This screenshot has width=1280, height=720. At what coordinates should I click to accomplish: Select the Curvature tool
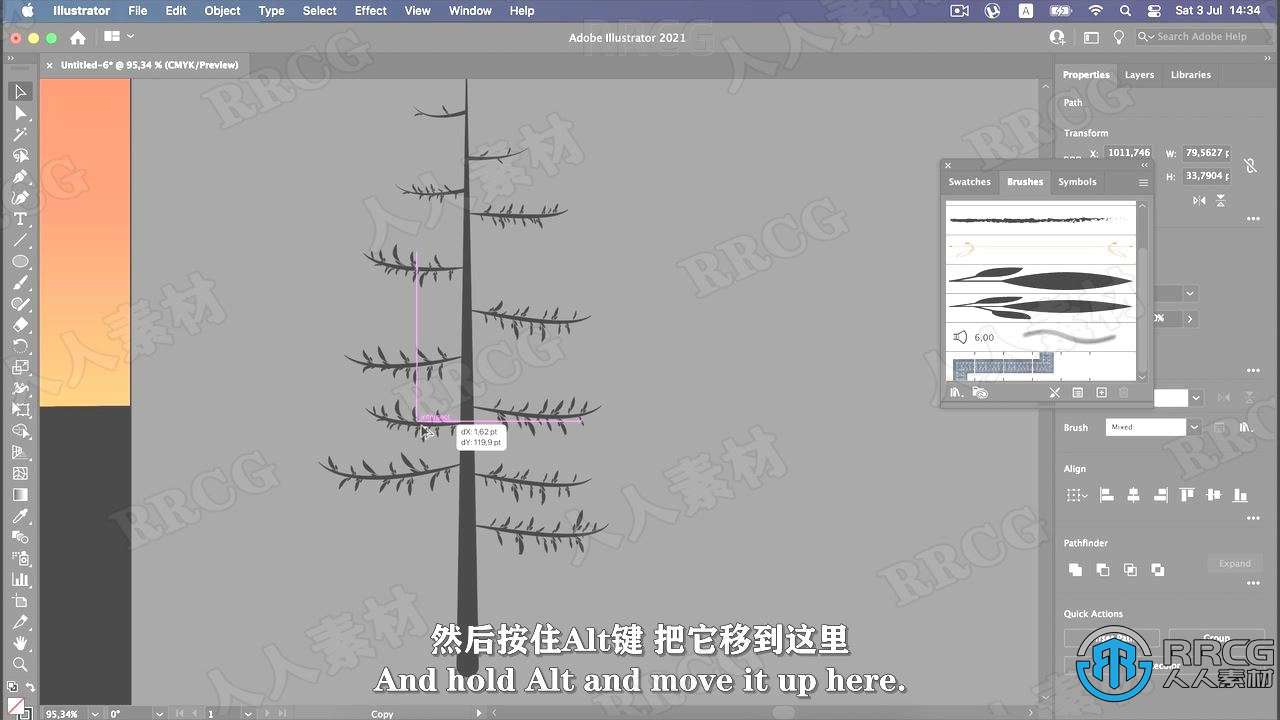pyautogui.click(x=20, y=198)
